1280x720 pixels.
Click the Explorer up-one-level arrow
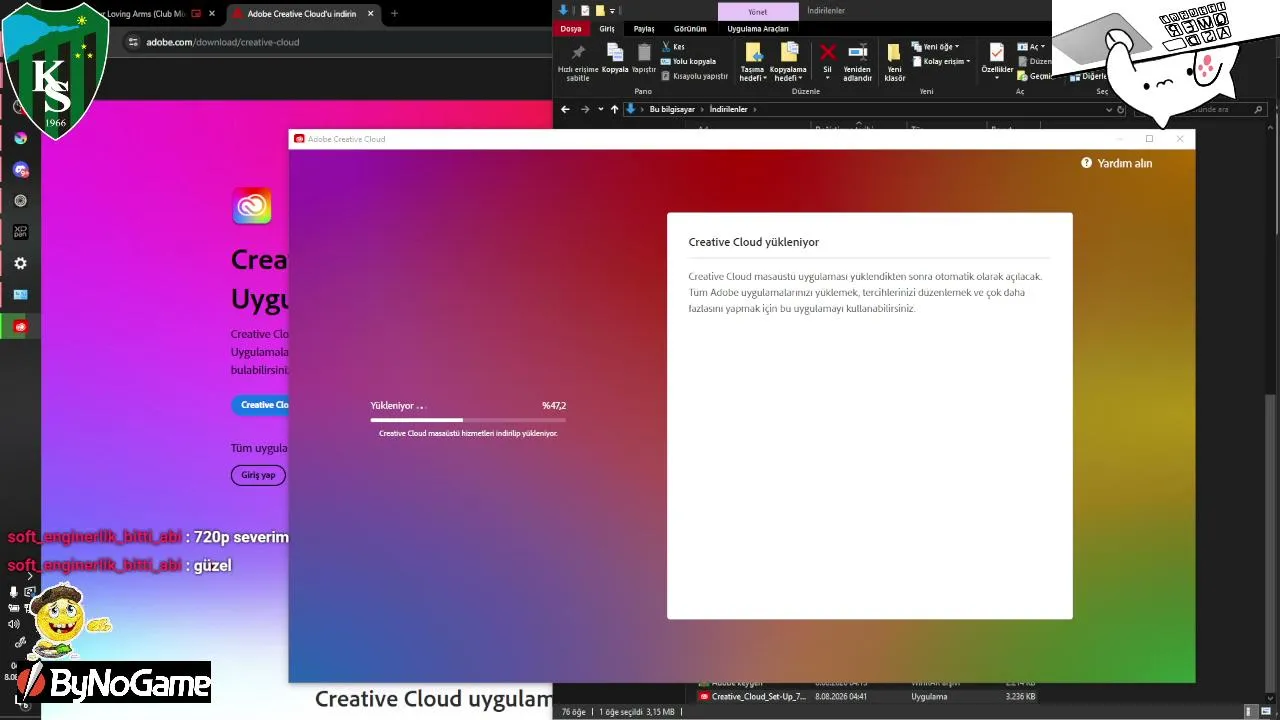[614, 109]
